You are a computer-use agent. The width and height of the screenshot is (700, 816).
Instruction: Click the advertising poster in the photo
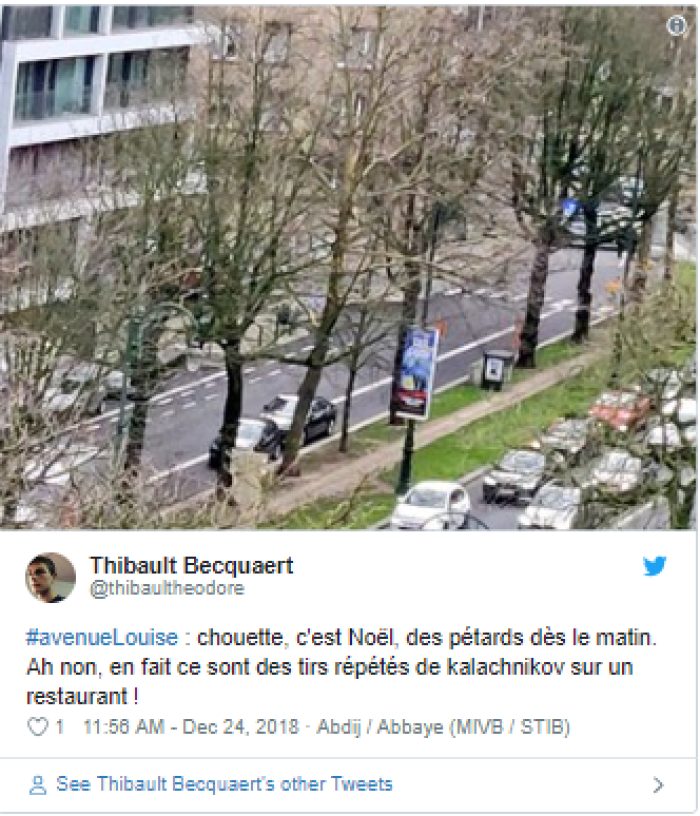[x=414, y=373]
